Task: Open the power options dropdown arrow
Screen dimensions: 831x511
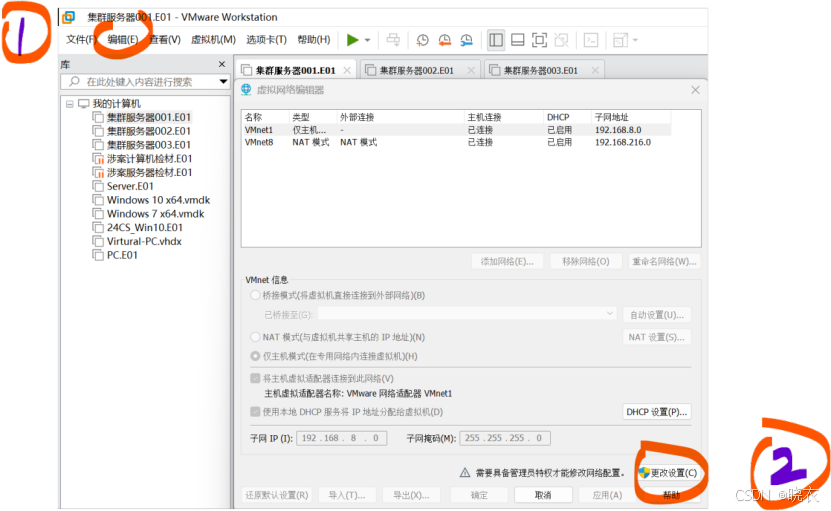Action: pyautogui.click(x=367, y=40)
